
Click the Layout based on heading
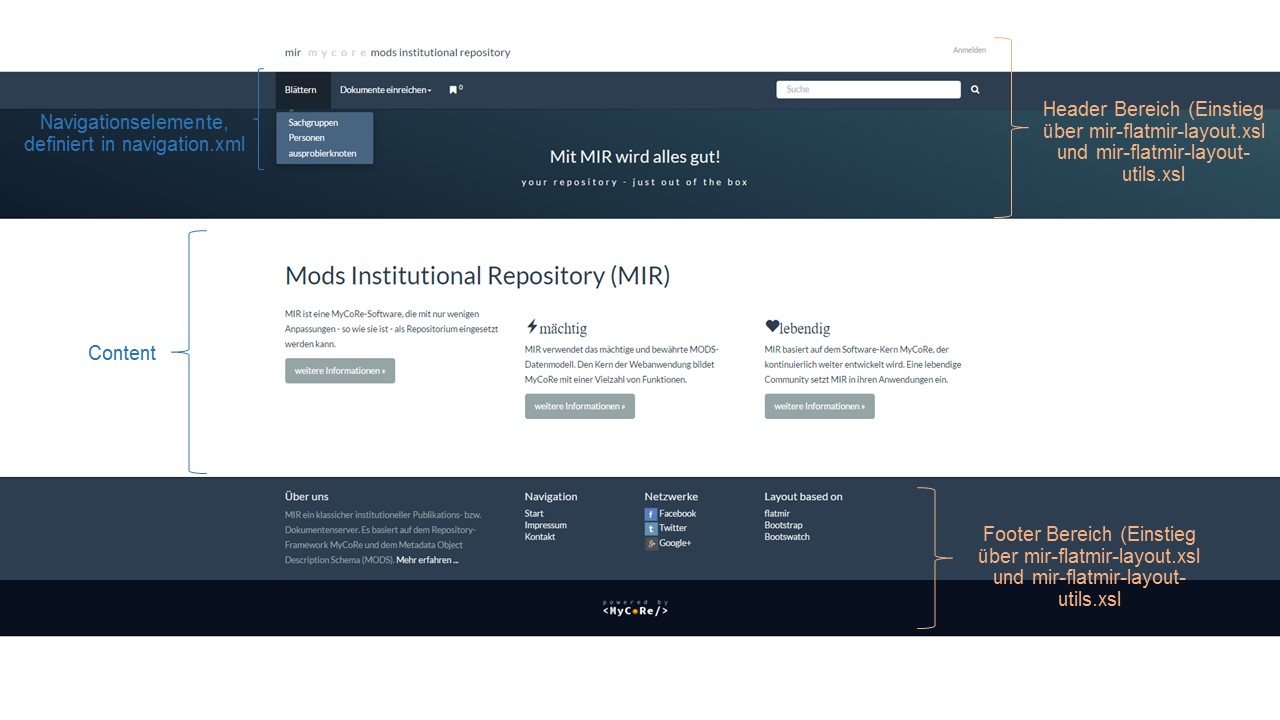point(803,496)
